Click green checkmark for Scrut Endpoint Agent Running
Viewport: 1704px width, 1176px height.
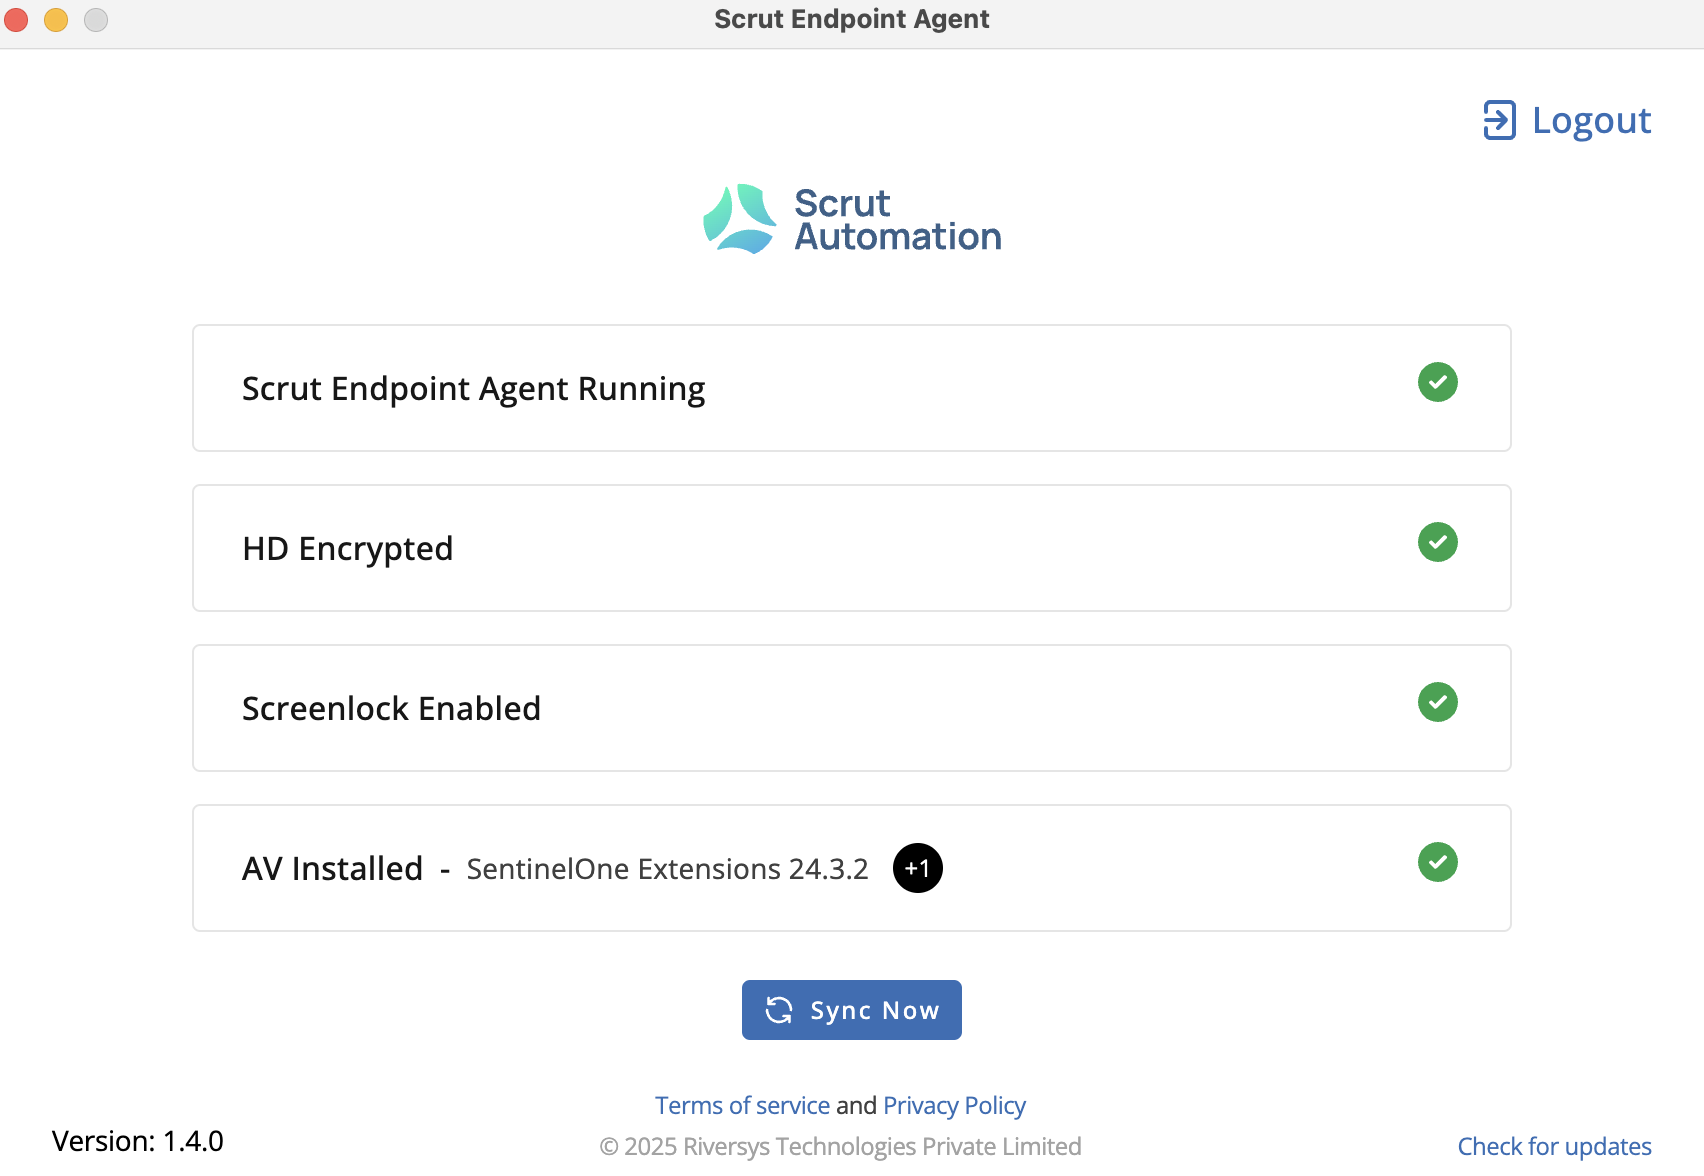pyautogui.click(x=1438, y=382)
